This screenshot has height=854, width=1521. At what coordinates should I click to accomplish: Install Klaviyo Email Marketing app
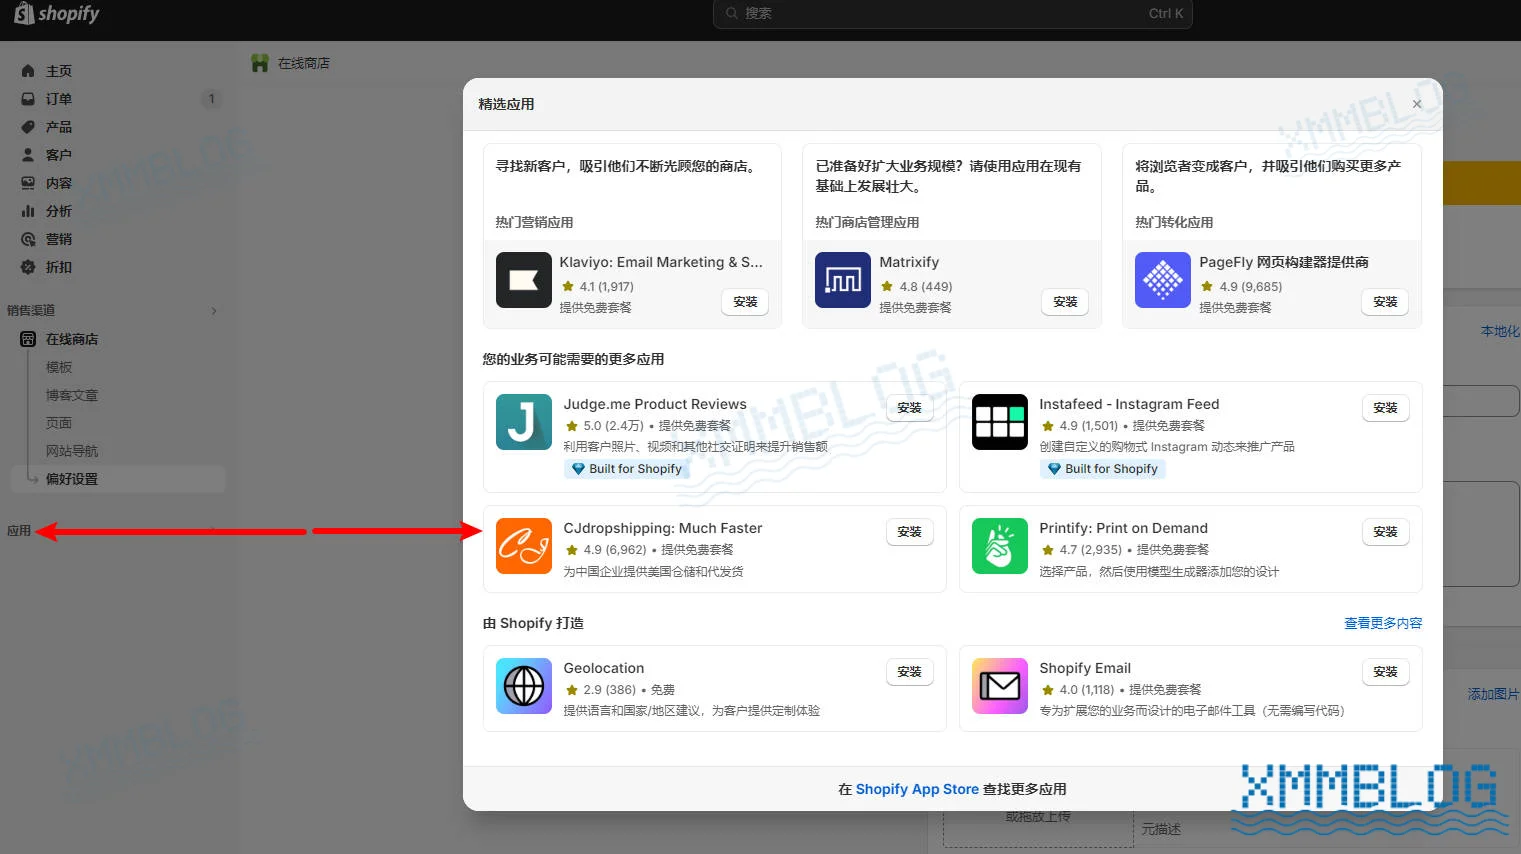[745, 302]
